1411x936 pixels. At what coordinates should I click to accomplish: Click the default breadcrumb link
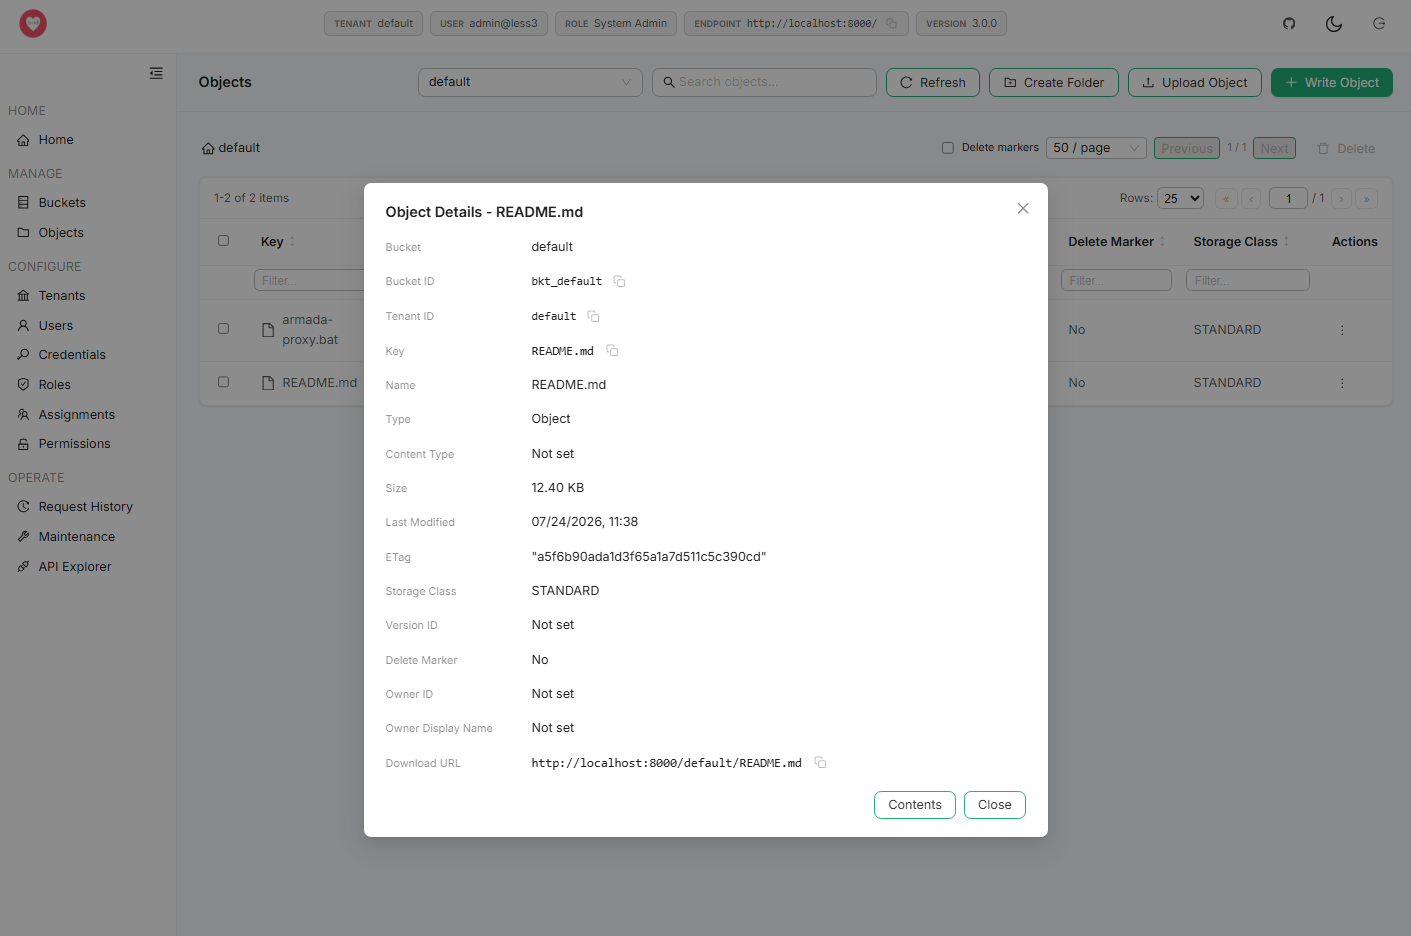click(239, 148)
